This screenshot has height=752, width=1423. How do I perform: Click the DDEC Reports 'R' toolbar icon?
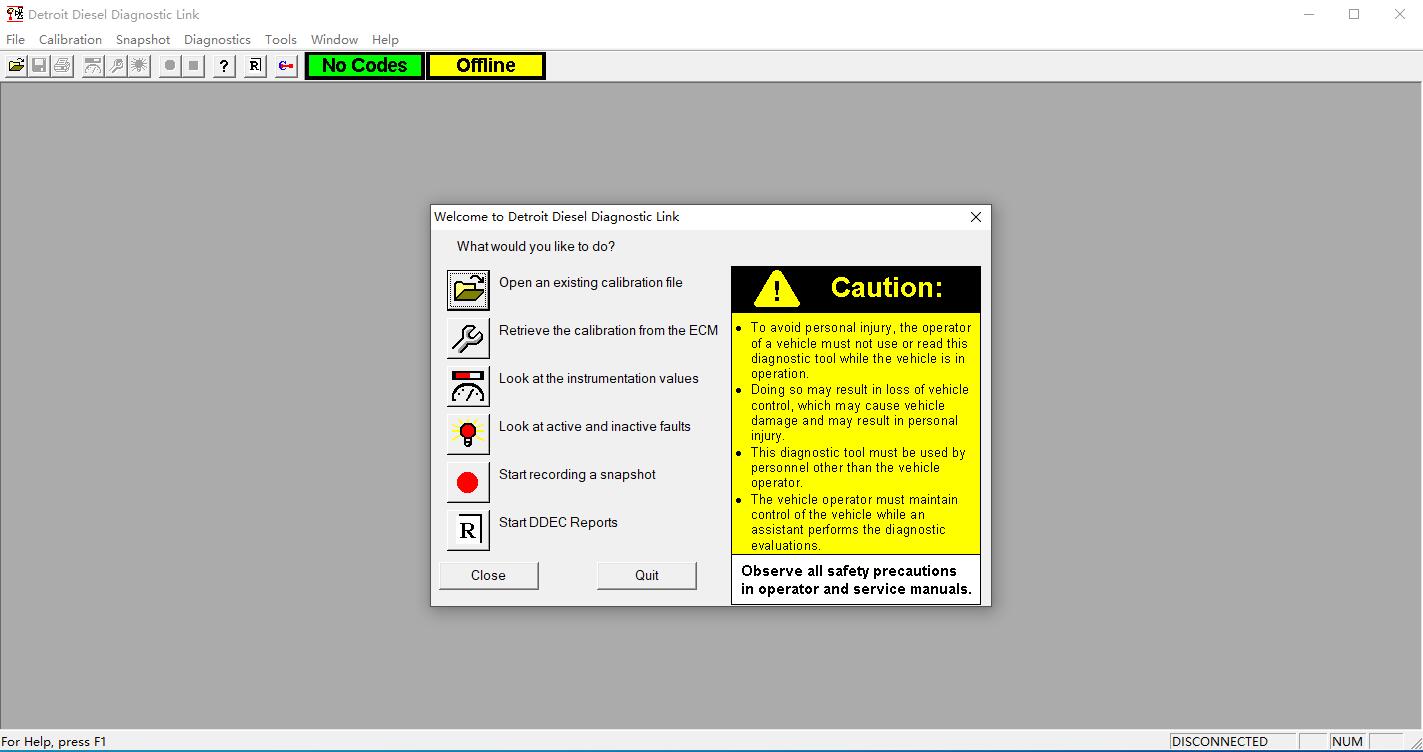255,66
